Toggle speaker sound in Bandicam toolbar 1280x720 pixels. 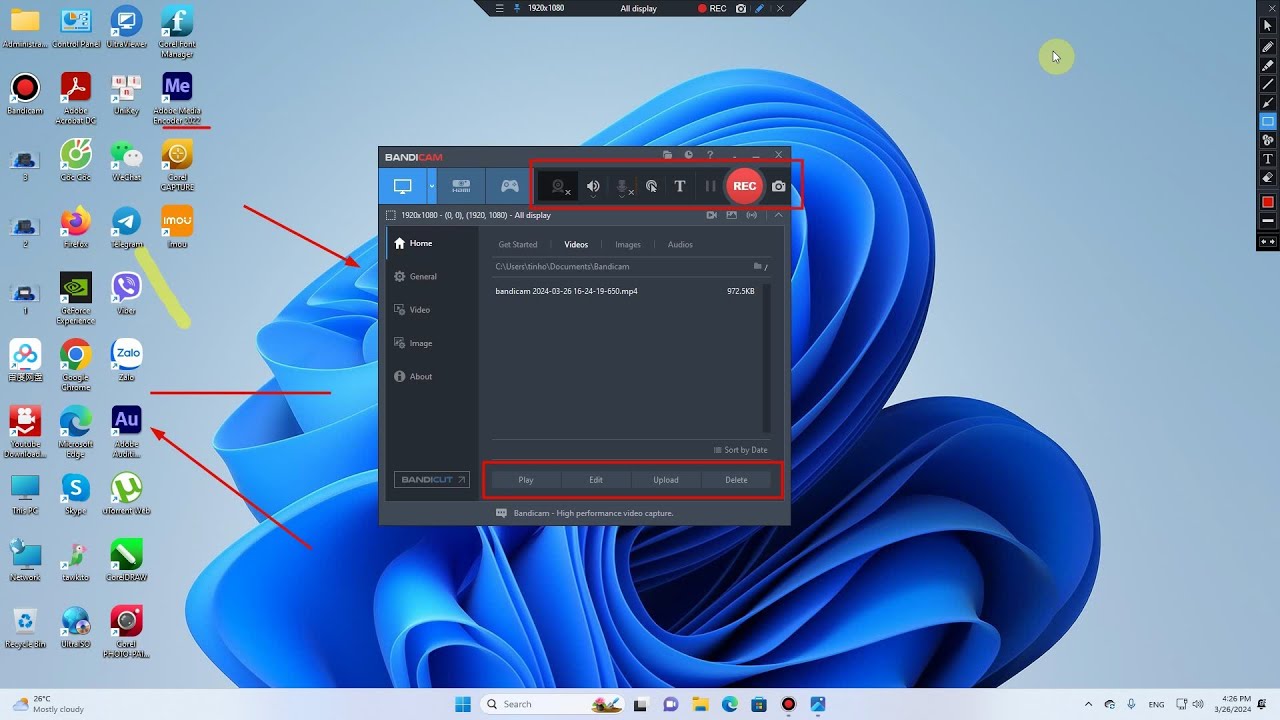pos(593,186)
